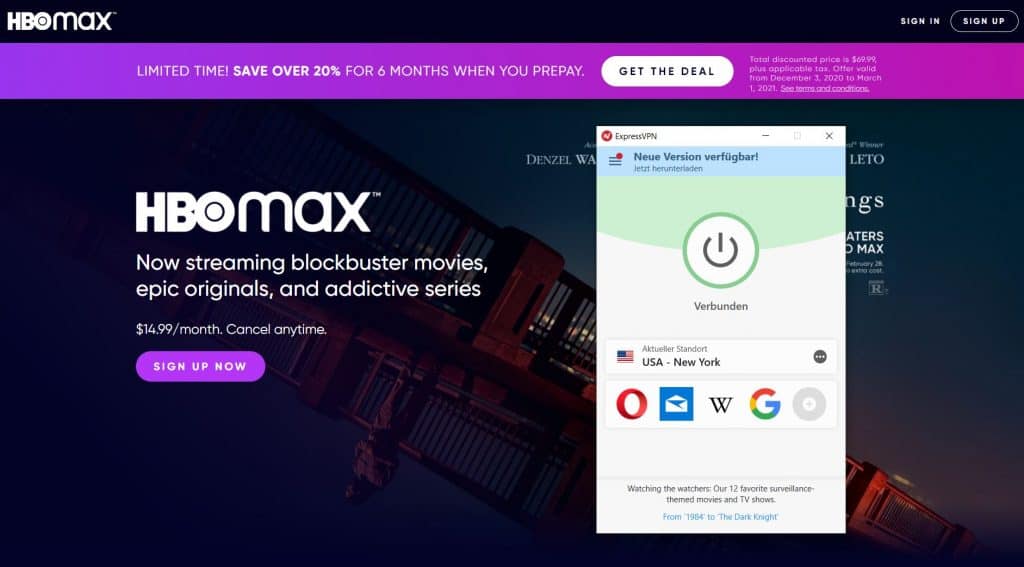Click the HBO Max logo in header

[61, 21]
